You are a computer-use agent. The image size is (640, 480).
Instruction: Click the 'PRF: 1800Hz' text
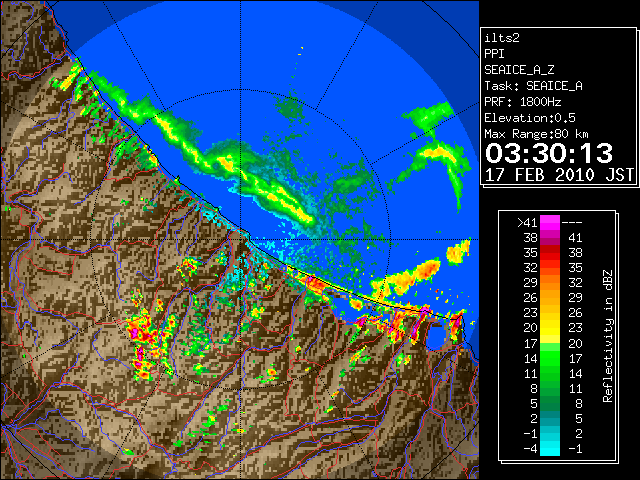pyautogui.click(x=522, y=102)
